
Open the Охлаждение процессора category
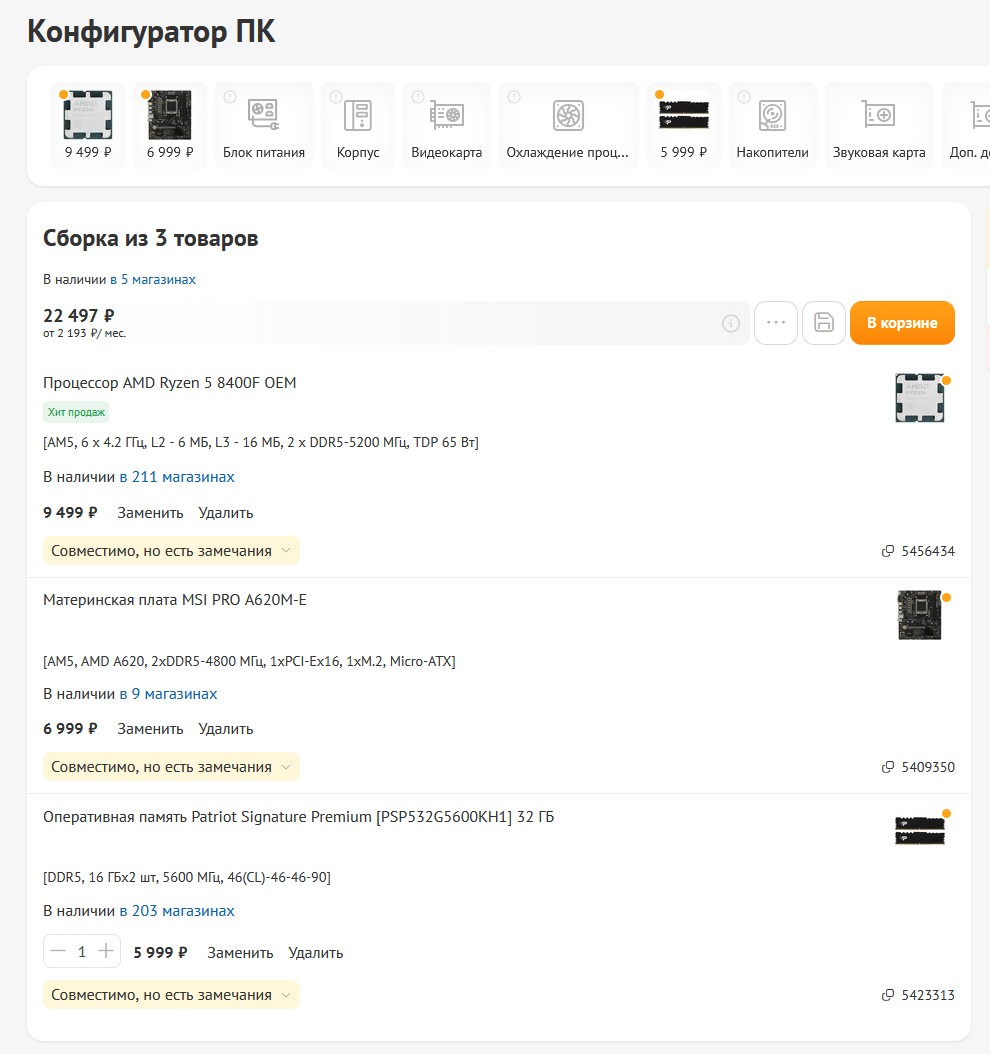(x=568, y=126)
